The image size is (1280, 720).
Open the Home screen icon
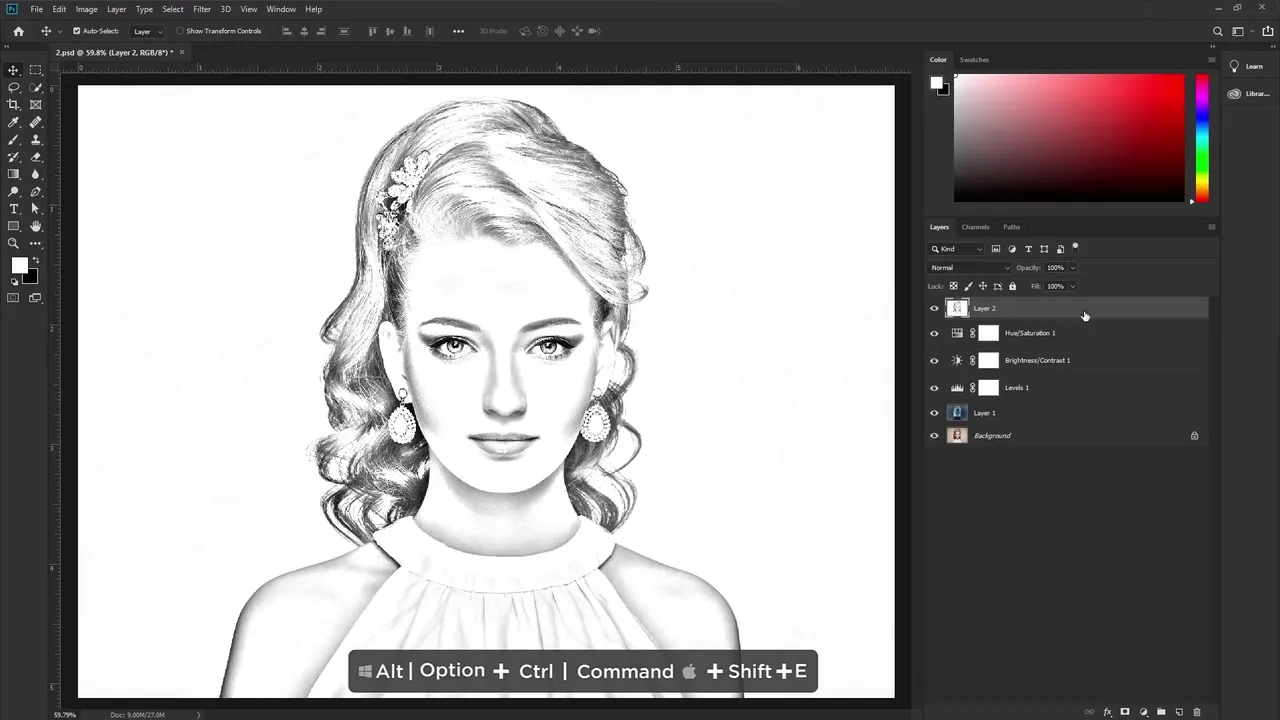tap(18, 31)
